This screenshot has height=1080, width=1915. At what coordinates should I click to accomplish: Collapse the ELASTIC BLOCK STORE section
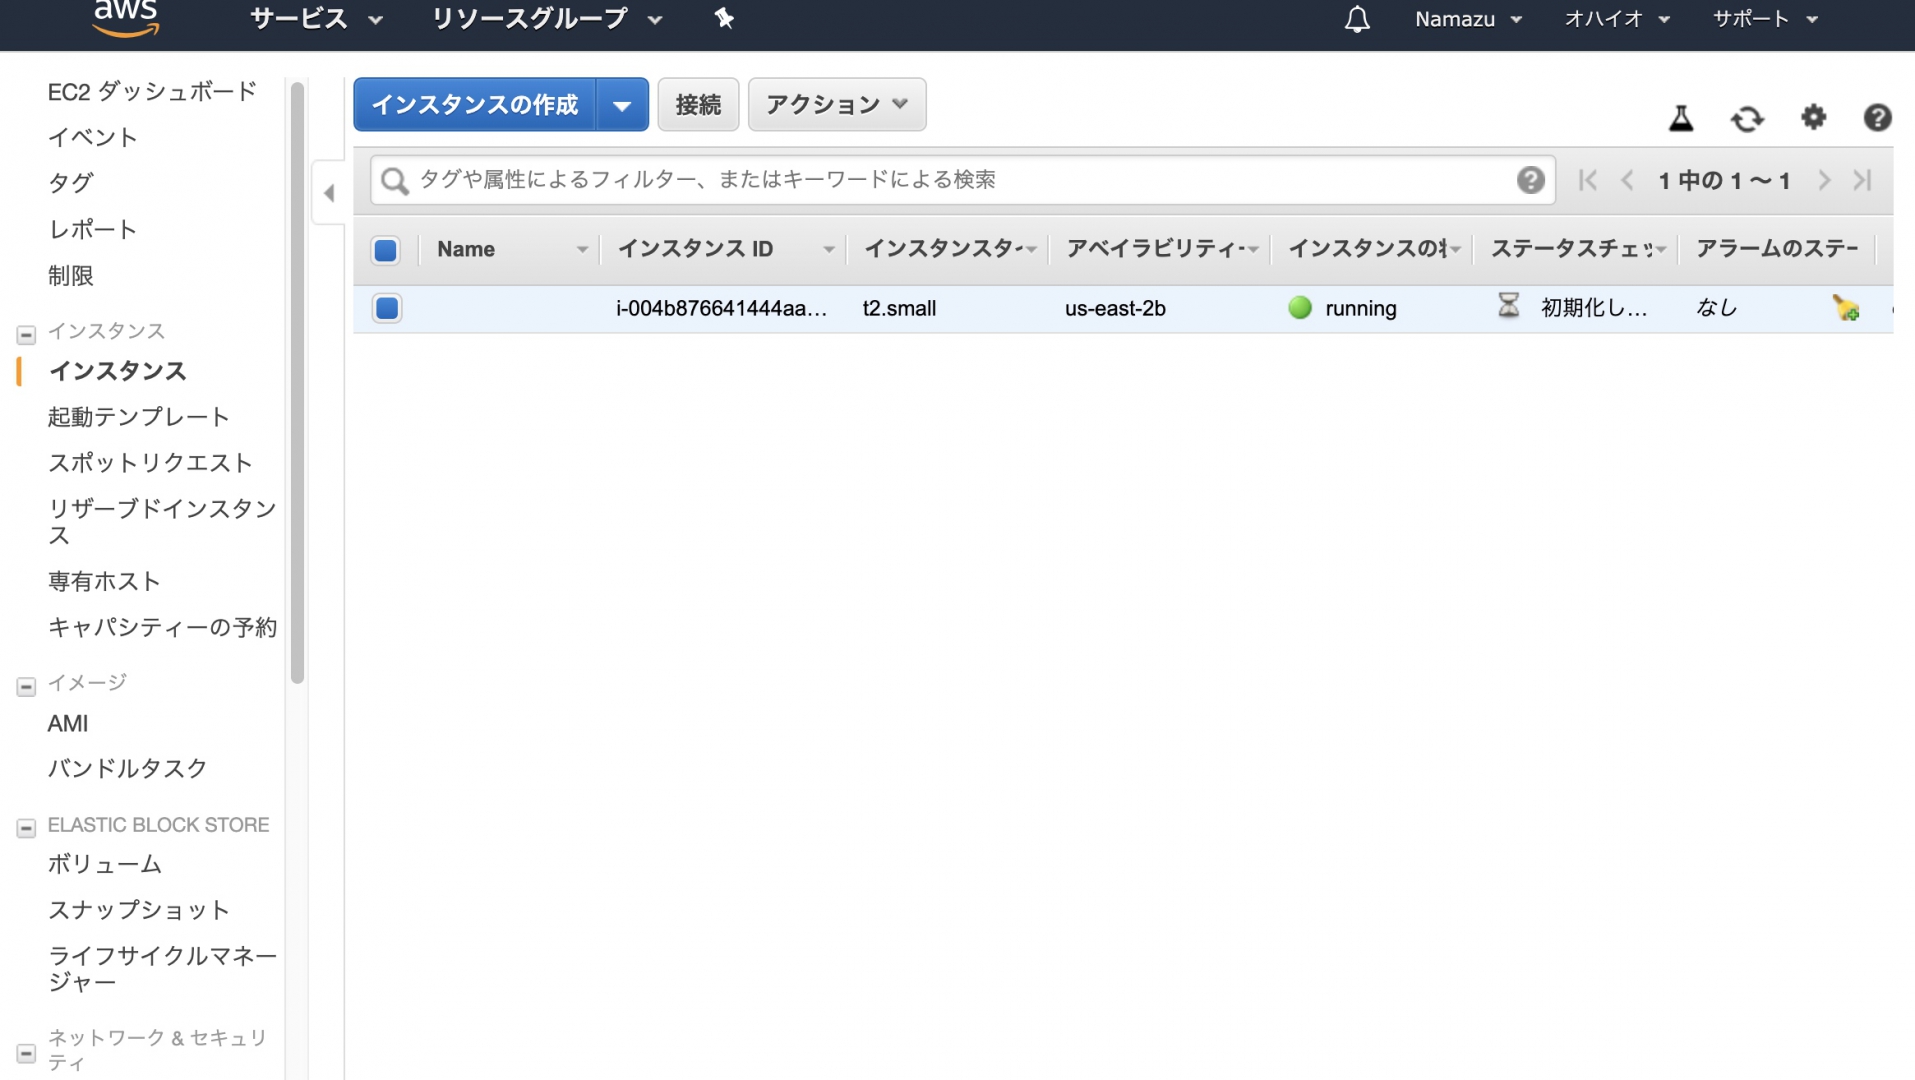click(26, 827)
